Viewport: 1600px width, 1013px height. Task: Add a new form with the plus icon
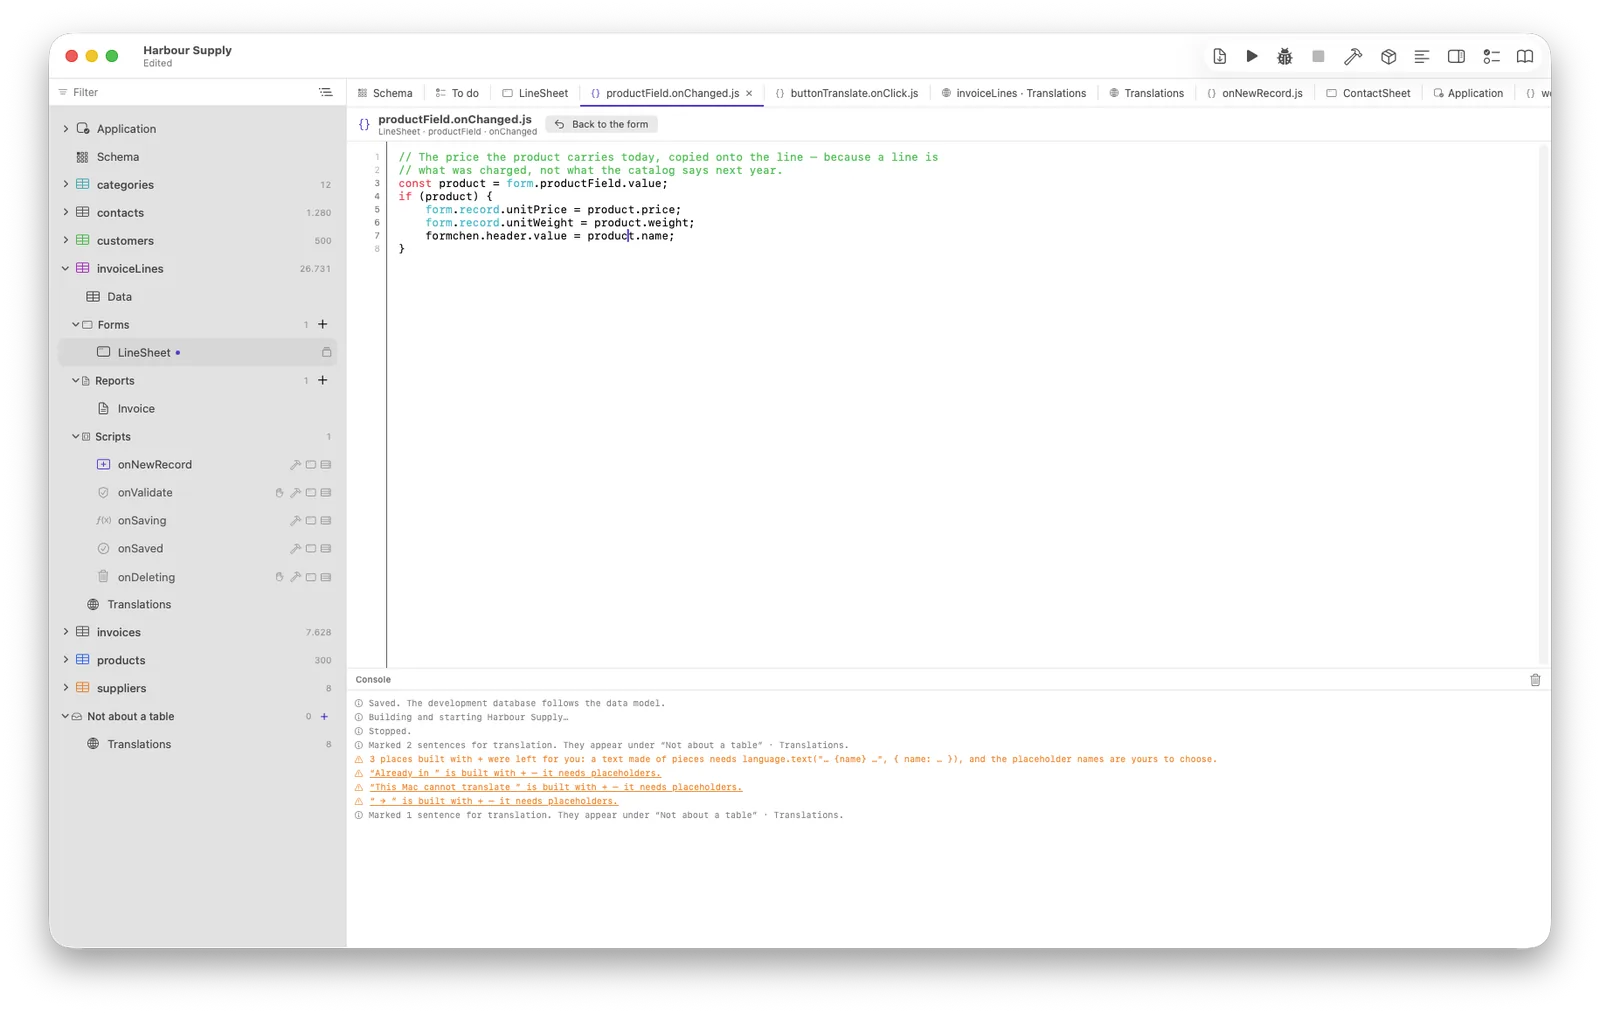coord(323,324)
